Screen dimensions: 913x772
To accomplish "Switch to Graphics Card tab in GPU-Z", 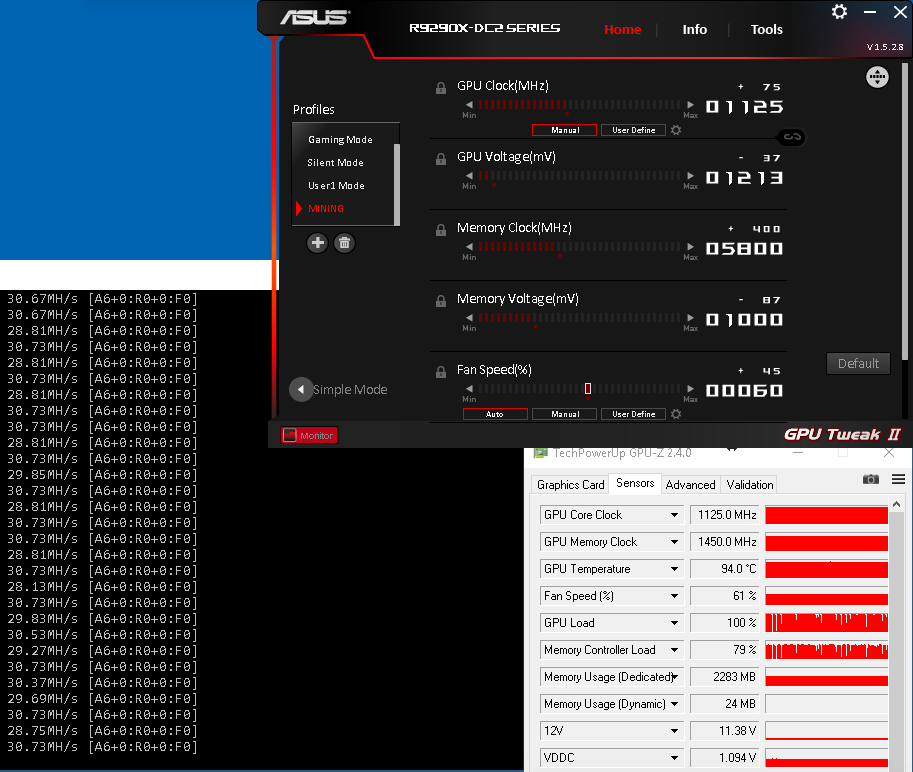I will [x=570, y=484].
